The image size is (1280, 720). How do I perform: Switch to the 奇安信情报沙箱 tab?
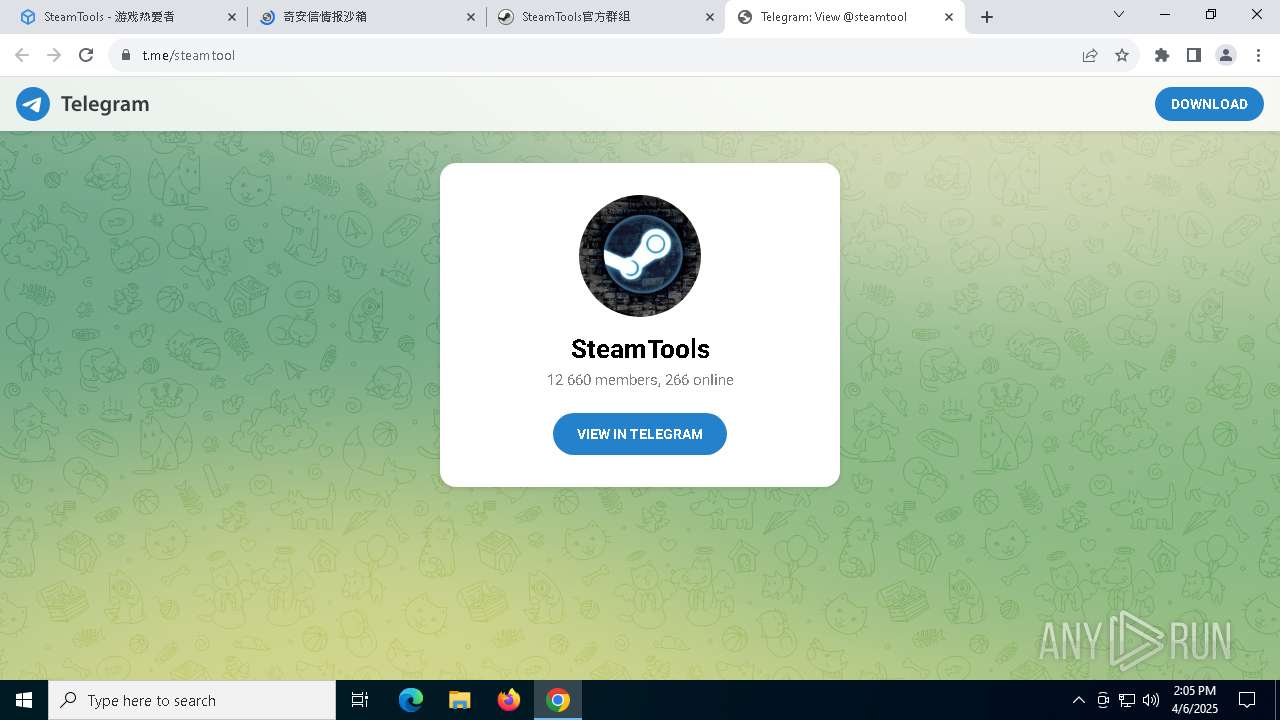click(367, 17)
